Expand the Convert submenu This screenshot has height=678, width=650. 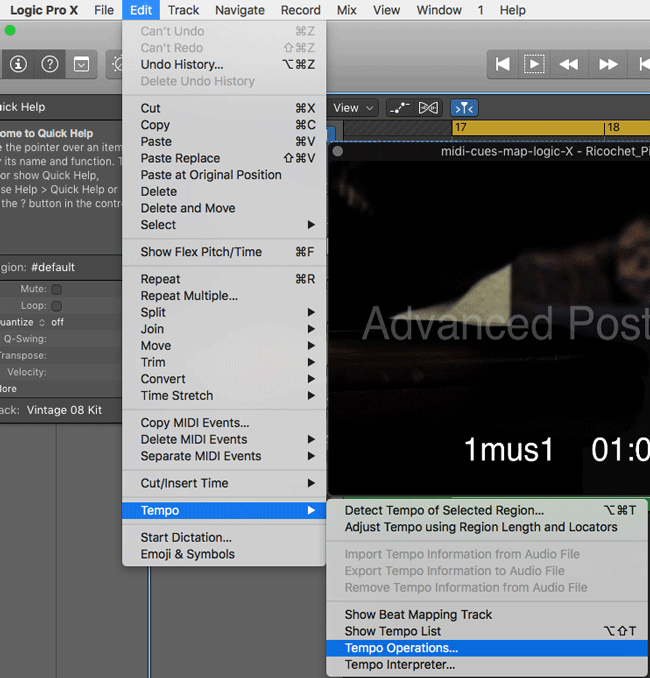[224, 379]
